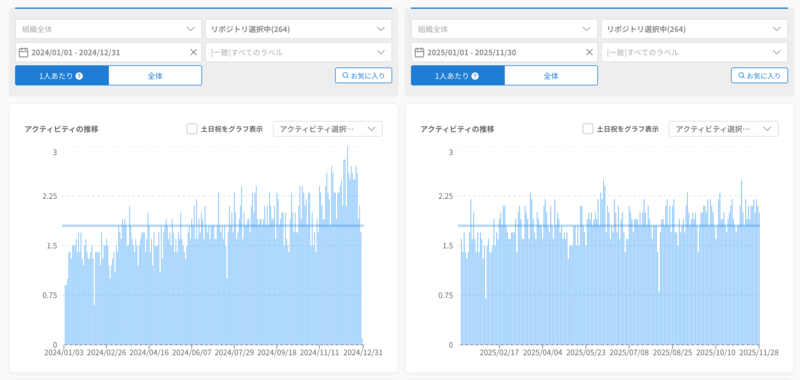Click アクティビティの推移 title on the 2025 chart

(458, 129)
